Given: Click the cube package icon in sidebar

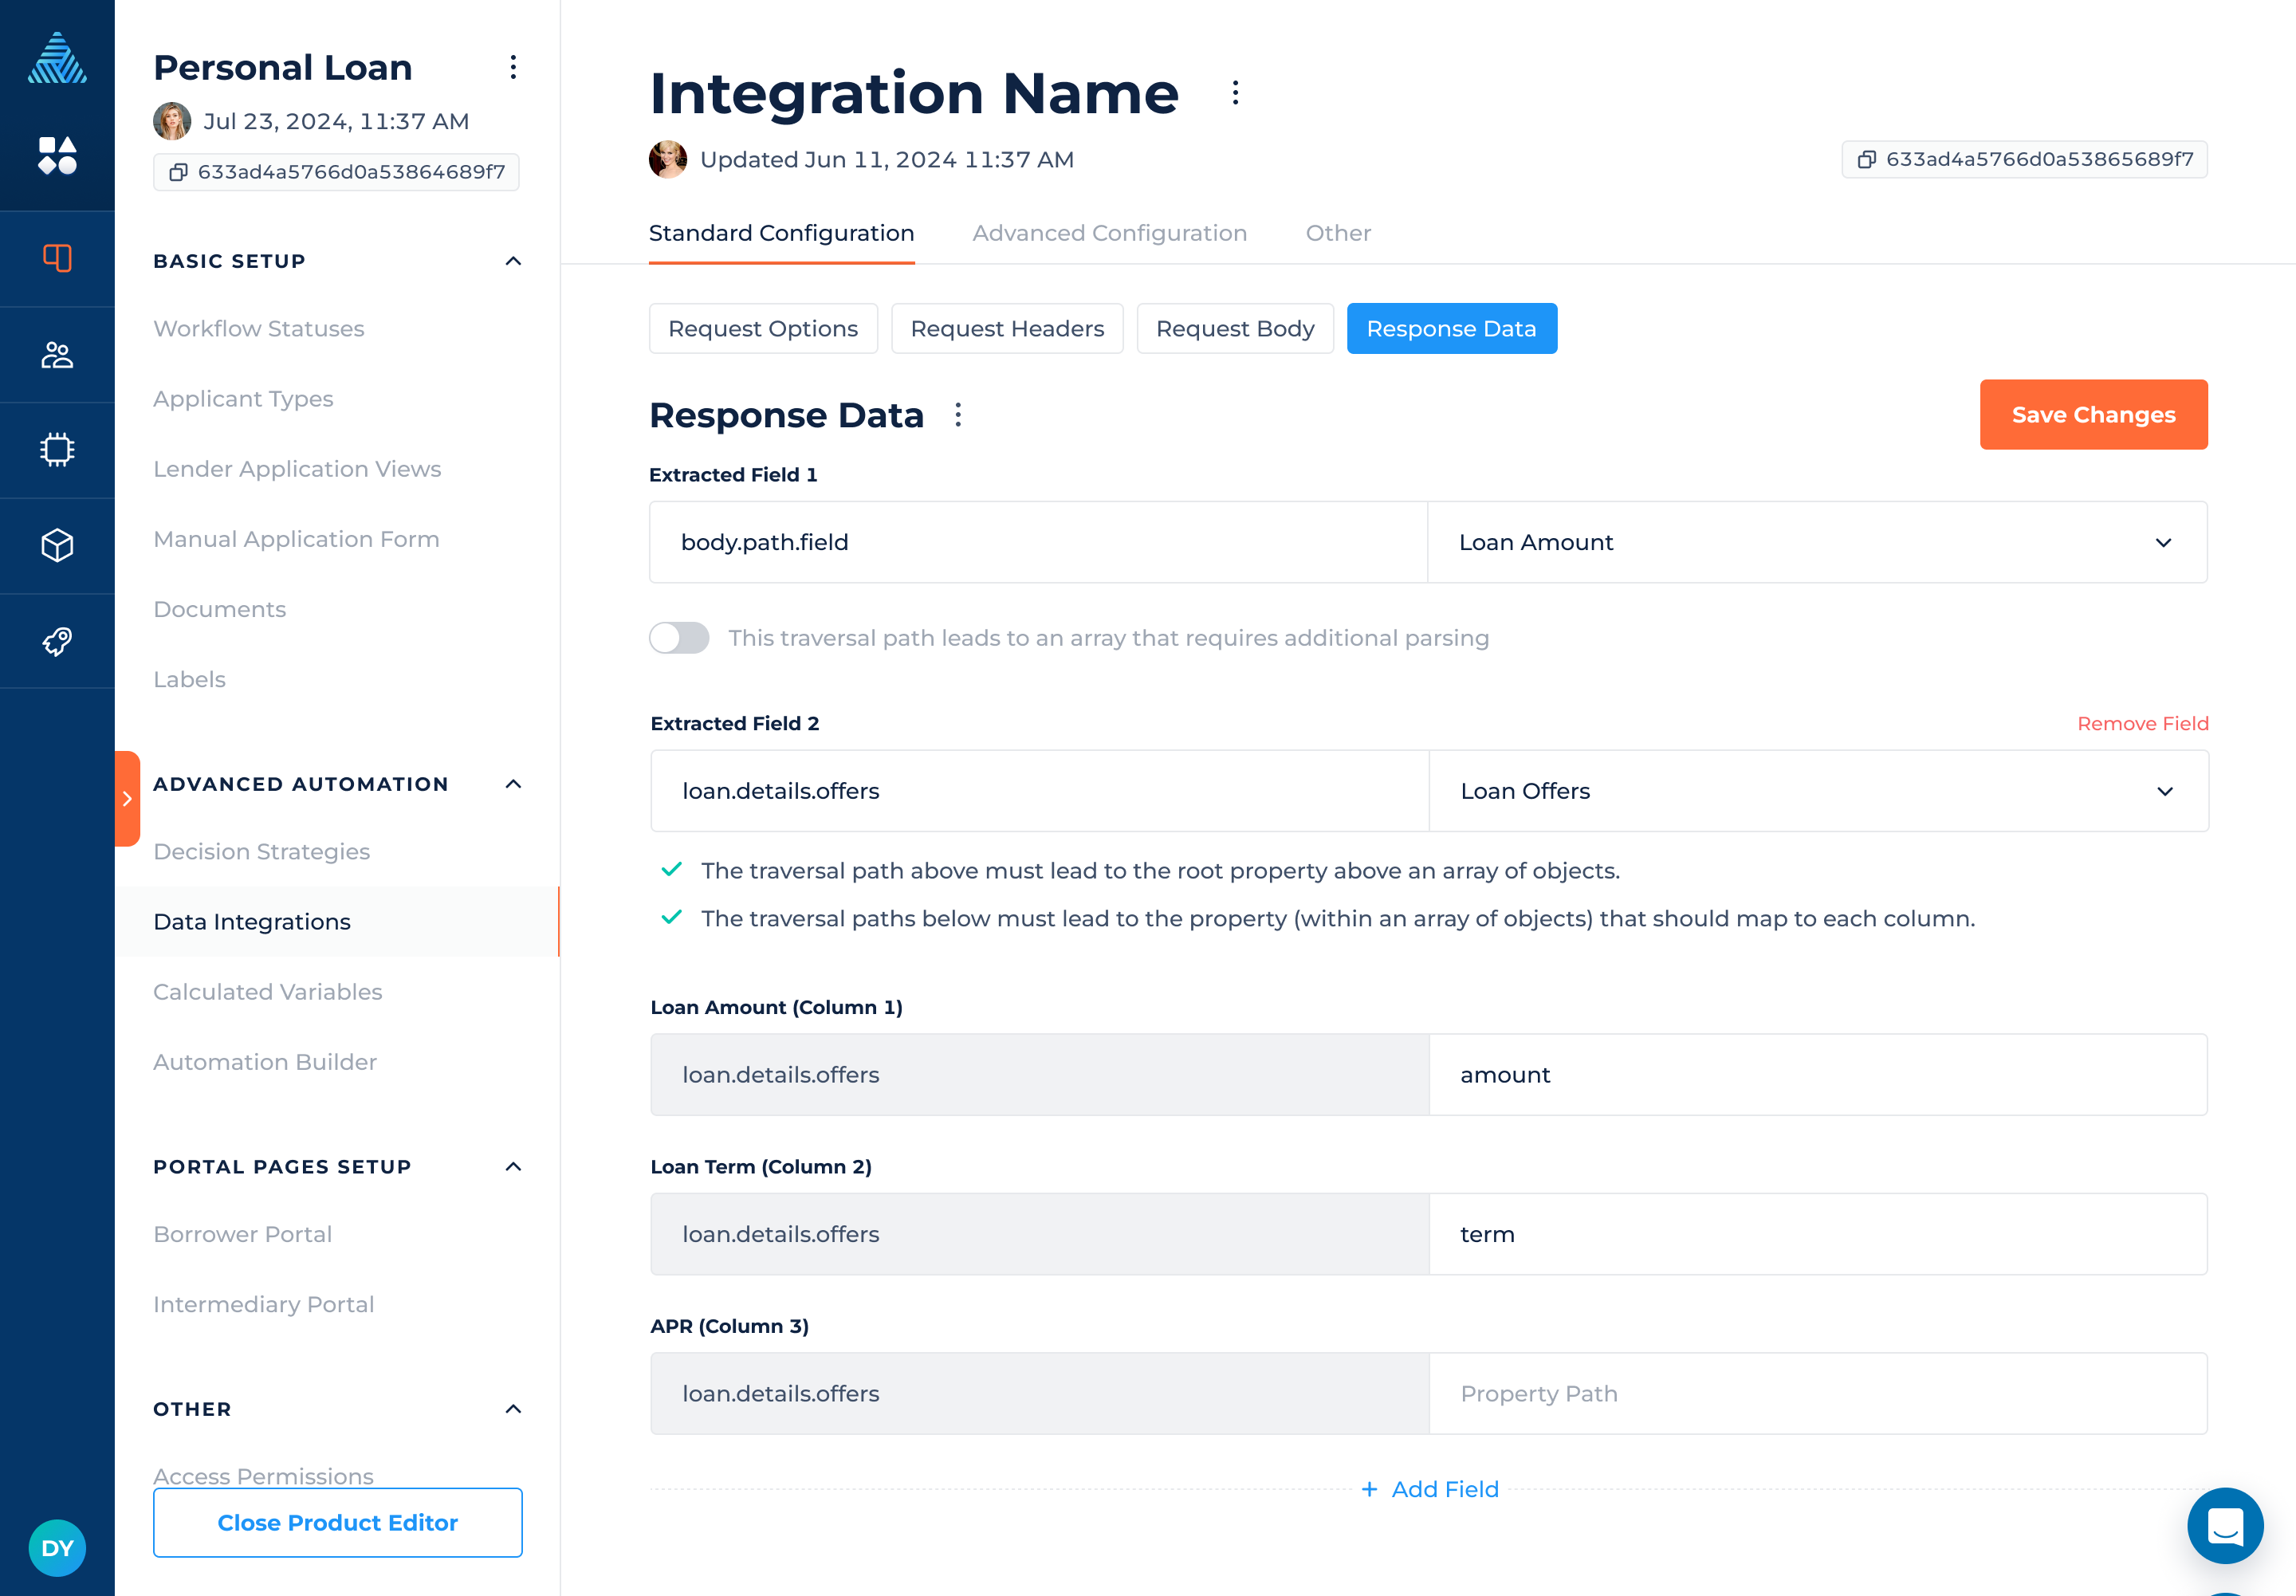Looking at the screenshot, I should tap(57, 545).
